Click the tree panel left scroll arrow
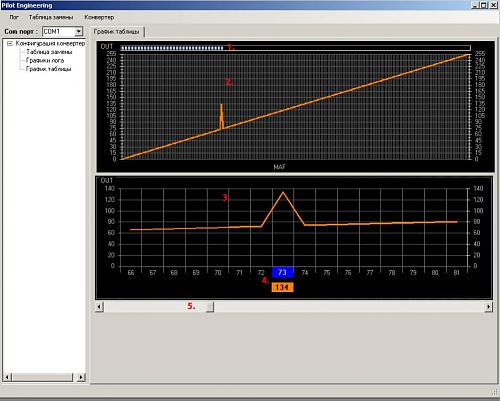This screenshot has width=500, height=401. click(7, 377)
